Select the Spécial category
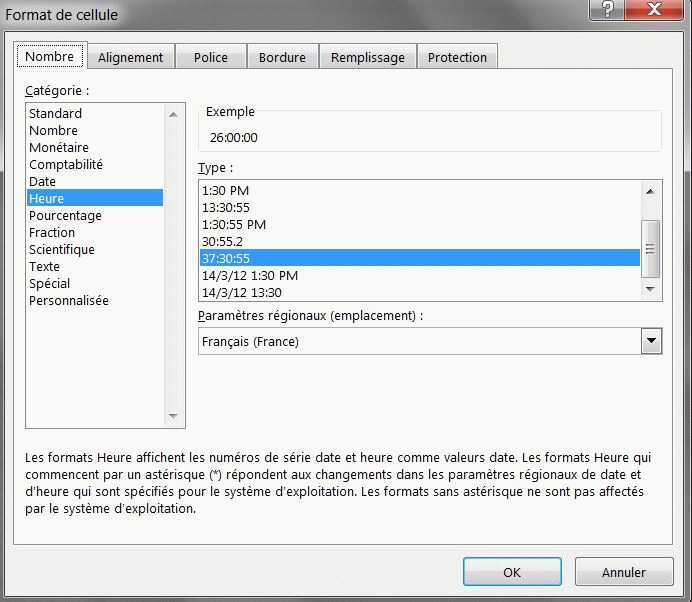692x602 pixels. (94, 283)
